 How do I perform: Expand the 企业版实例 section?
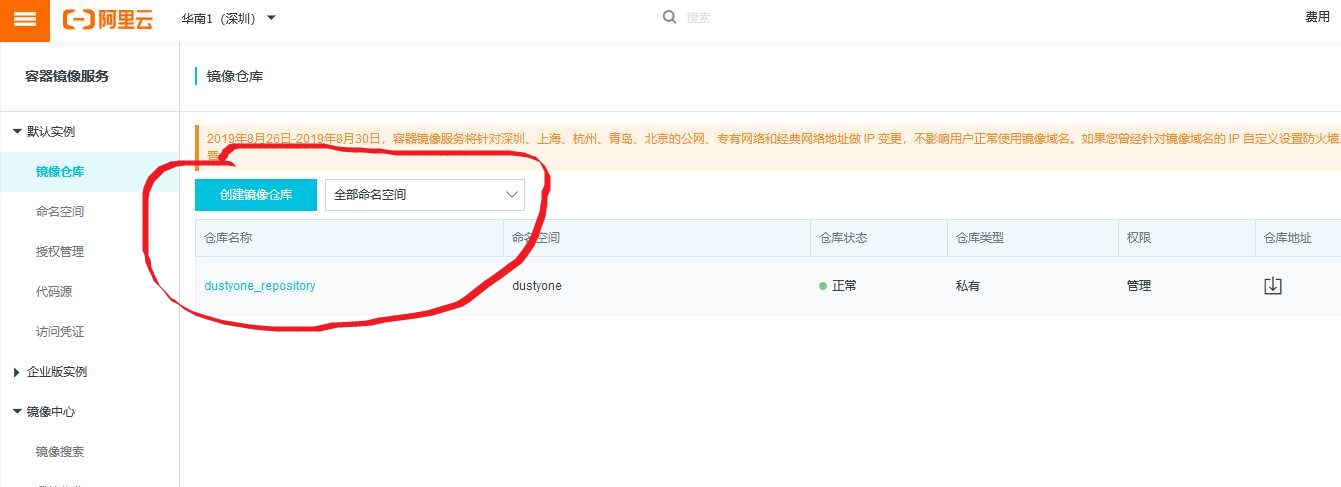tap(50, 371)
